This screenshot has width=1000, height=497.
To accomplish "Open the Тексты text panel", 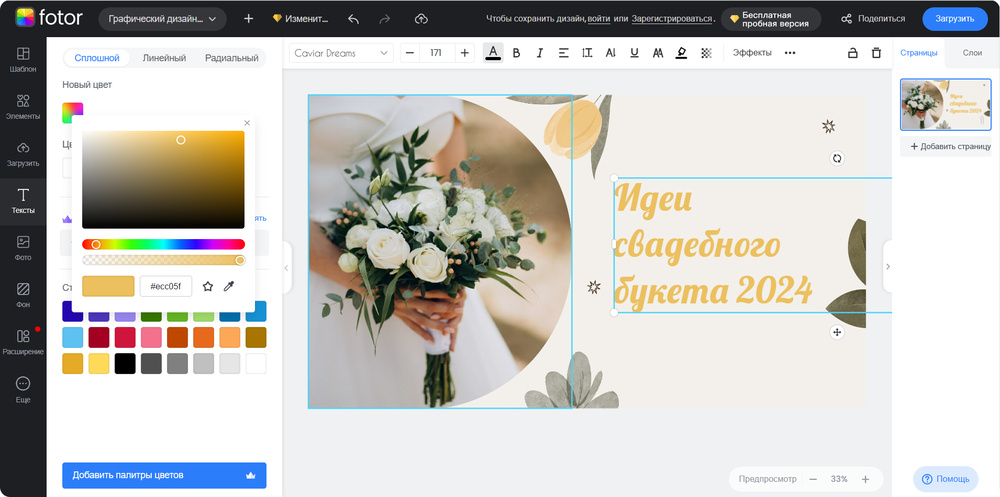I will pyautogui.click(x=23, y=202).
